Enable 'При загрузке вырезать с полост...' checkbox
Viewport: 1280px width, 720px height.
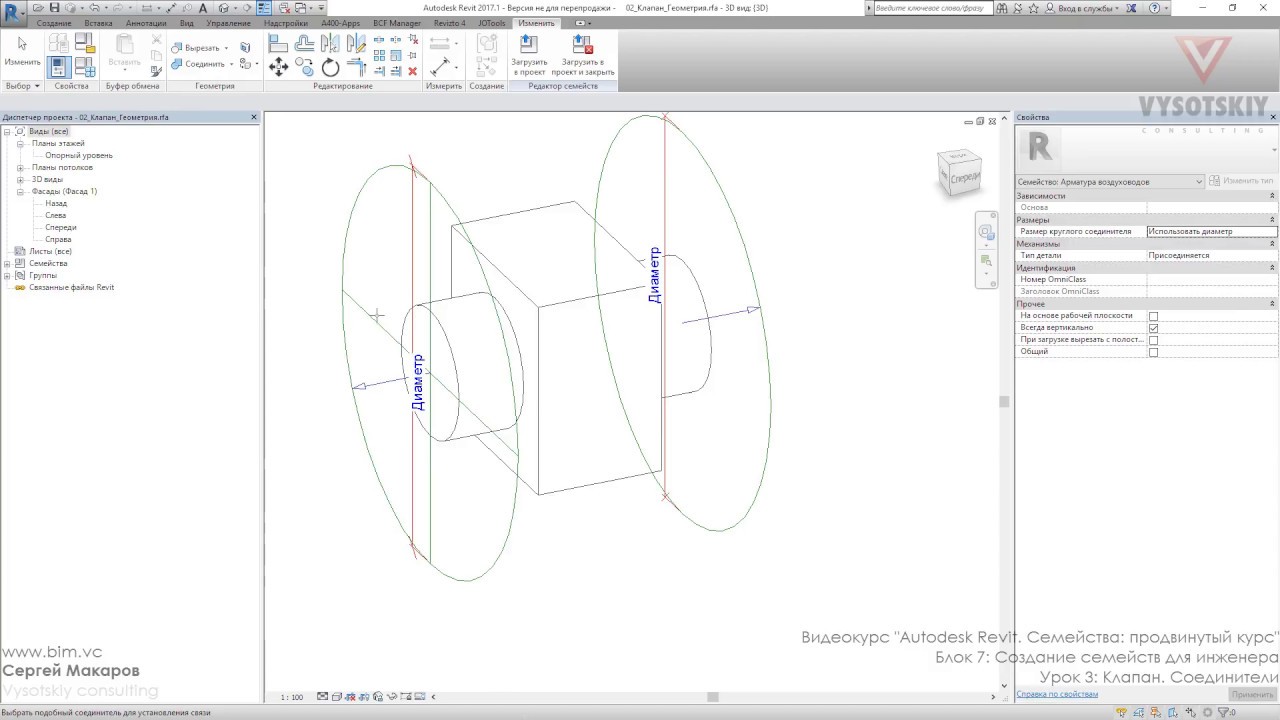click(1153, 340)
